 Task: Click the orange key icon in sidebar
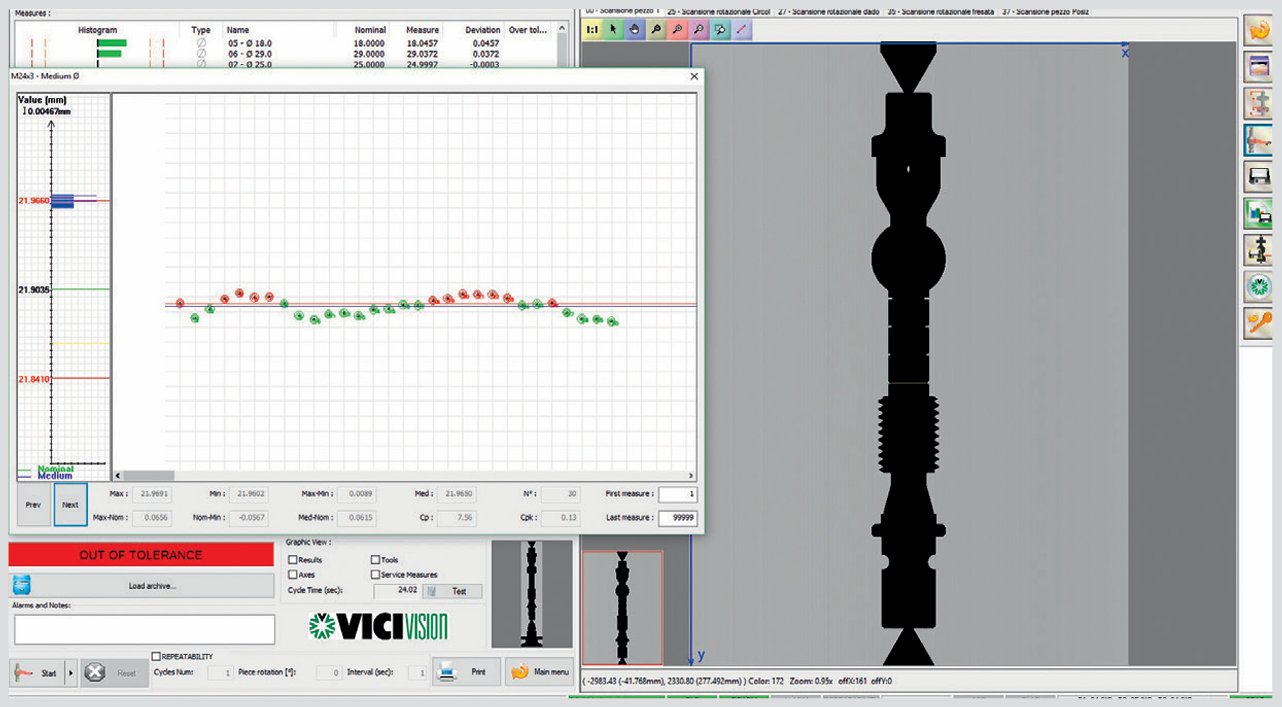tap(1257, 322)
